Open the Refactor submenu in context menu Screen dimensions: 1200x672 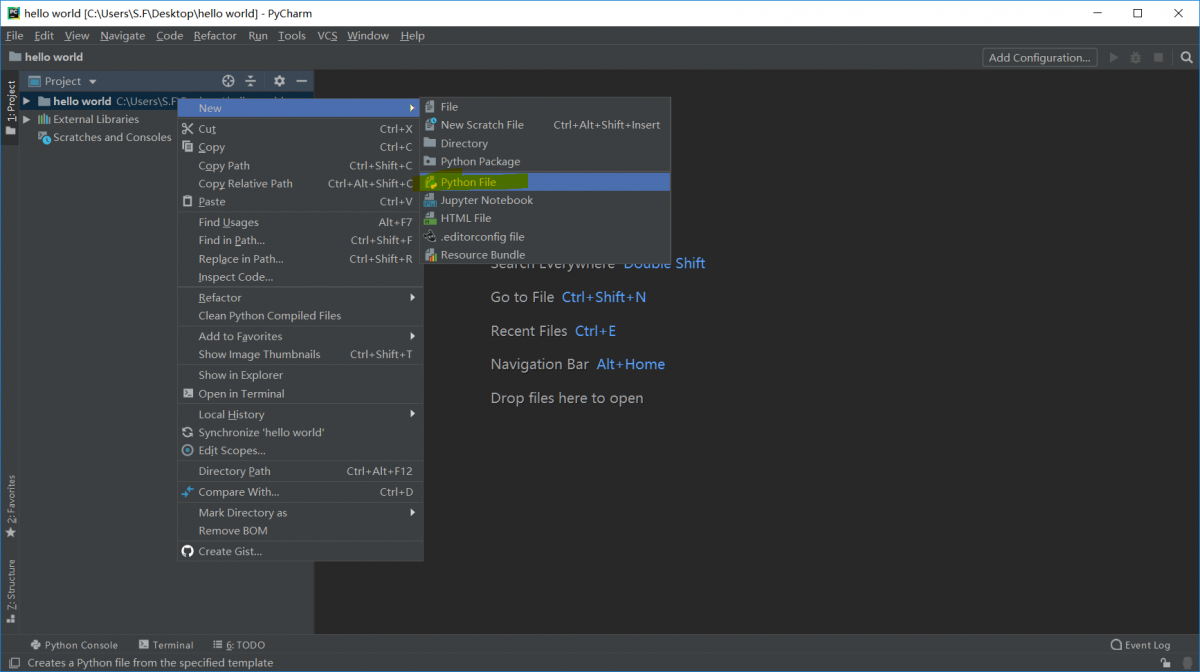click(x=300, y=297)
